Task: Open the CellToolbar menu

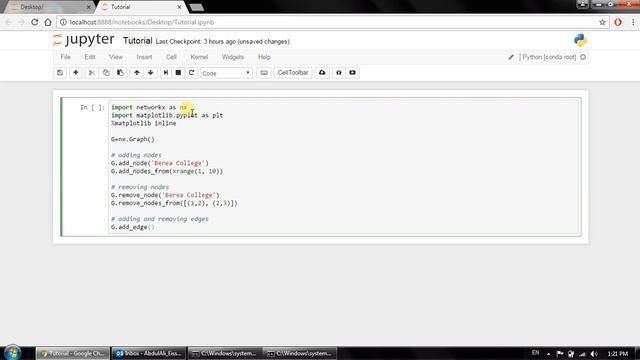Action: click(293, 73)
